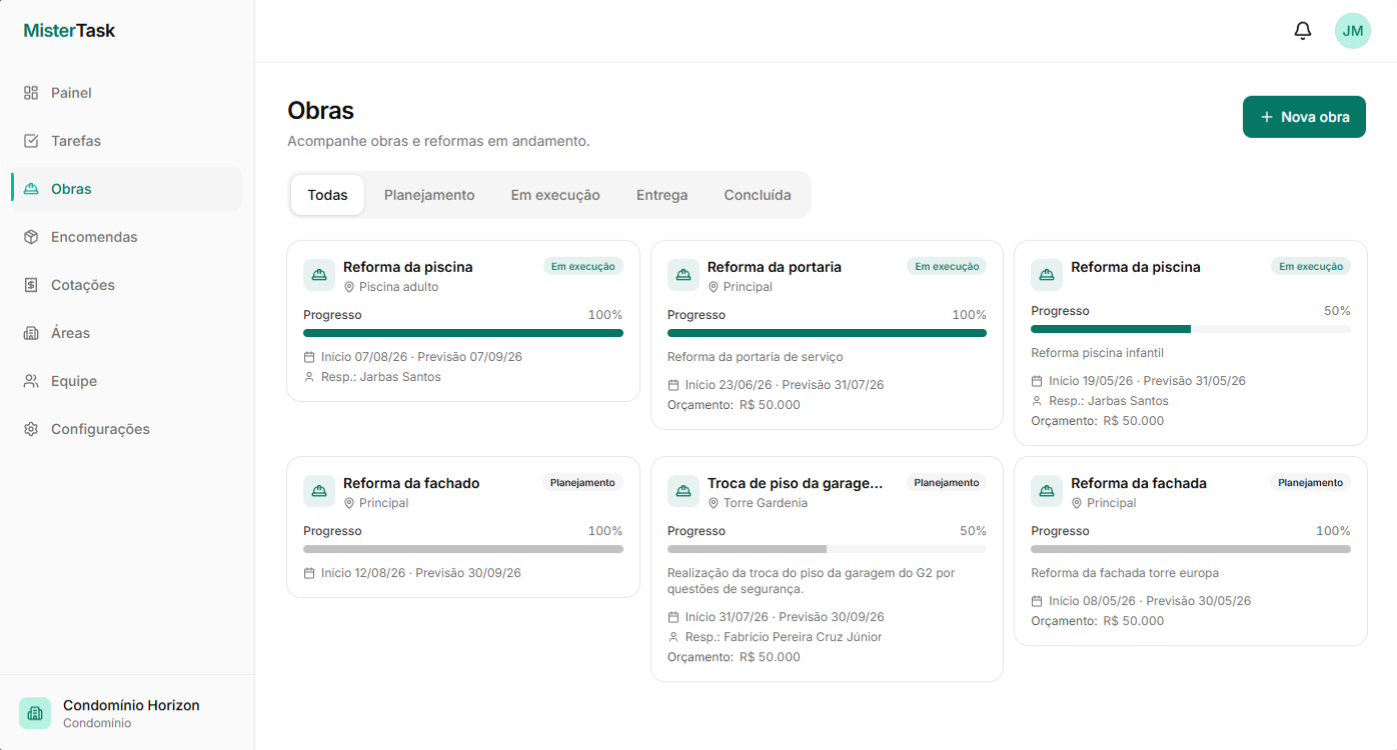
Task: Go to Equipe in the sidebar
Action: (126, 381)
